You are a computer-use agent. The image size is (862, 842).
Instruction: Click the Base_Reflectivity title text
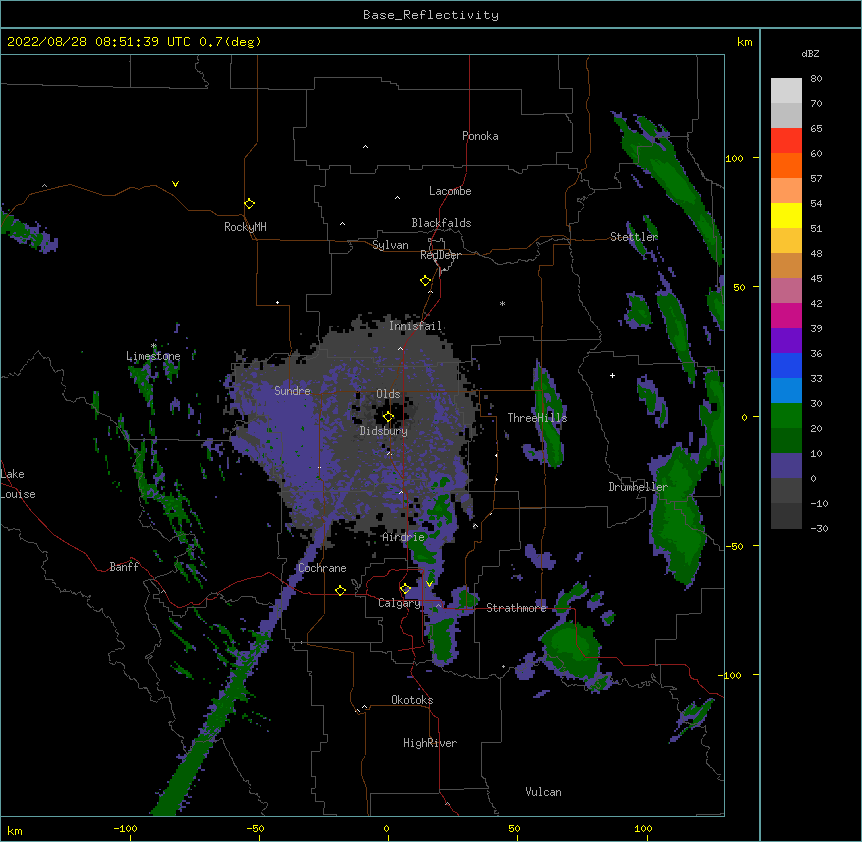[431, 15]
